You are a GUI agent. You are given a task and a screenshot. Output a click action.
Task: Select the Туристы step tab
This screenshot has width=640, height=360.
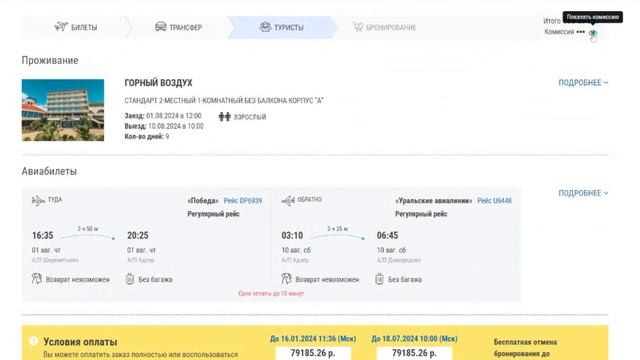tap(282, 27)
